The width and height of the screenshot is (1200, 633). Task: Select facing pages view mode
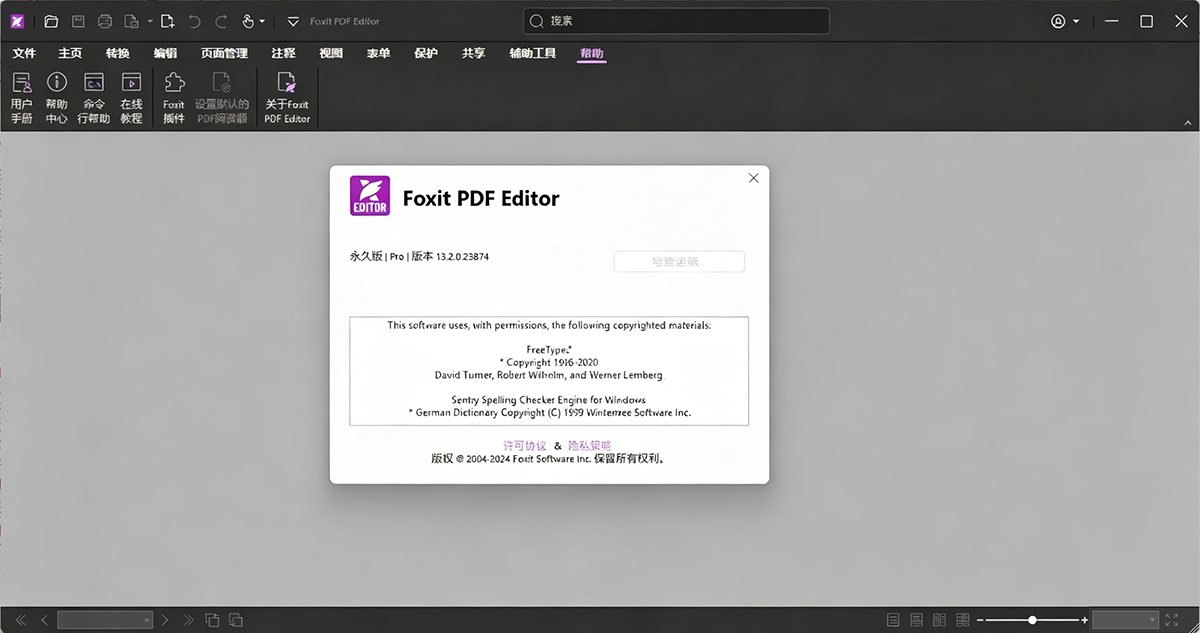tap(940, 620)
